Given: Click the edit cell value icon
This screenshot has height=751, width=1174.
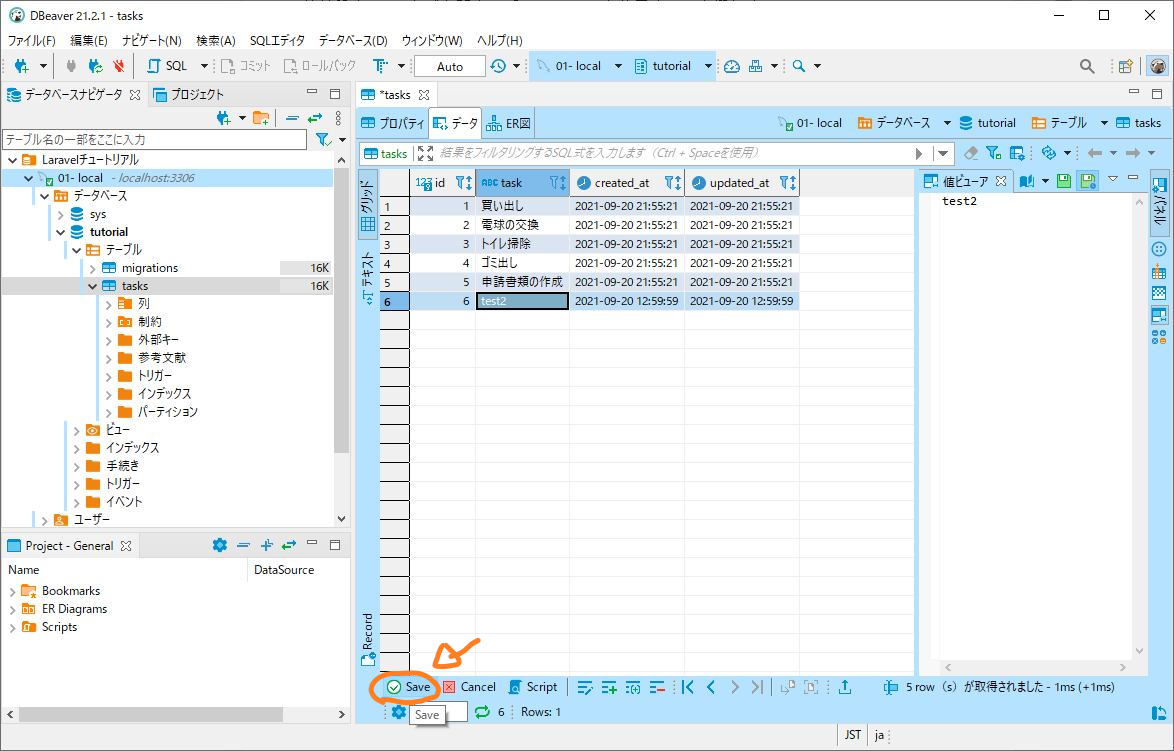Looking at the screenshot, I should point(586,687).
